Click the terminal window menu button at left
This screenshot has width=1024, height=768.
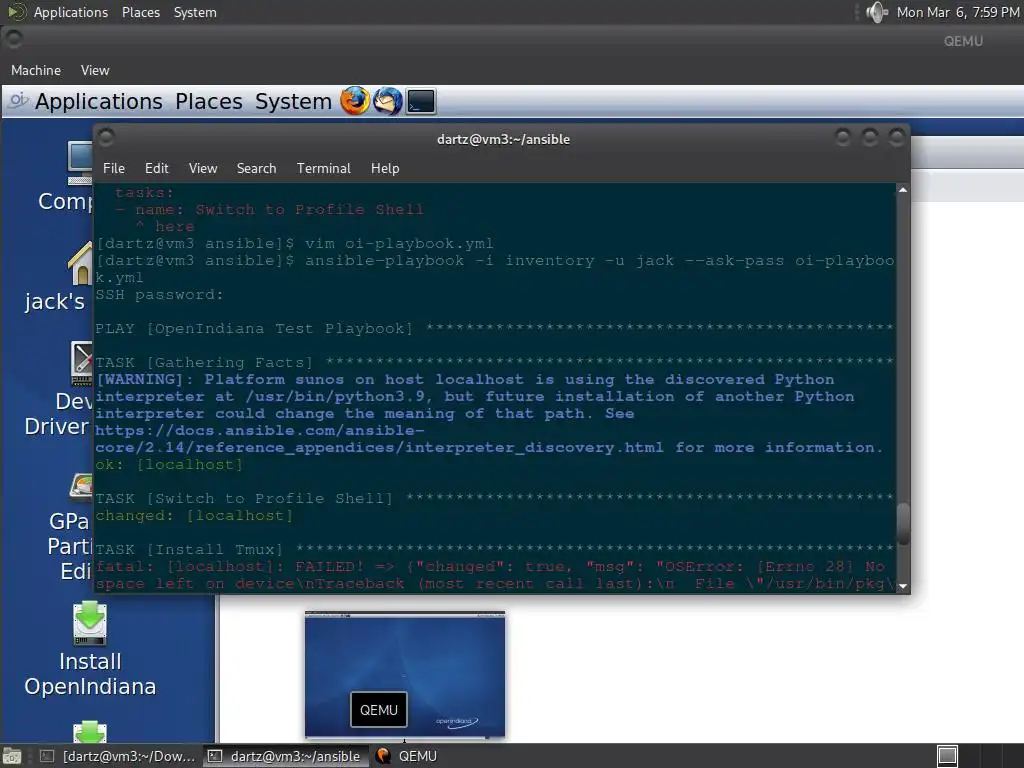tap(106, 137)
